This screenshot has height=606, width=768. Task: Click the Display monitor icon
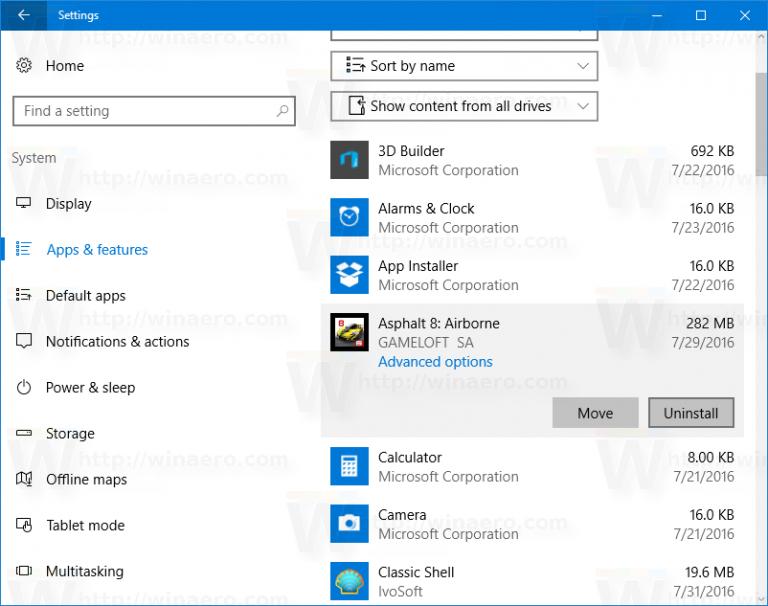tap(24, 203)
